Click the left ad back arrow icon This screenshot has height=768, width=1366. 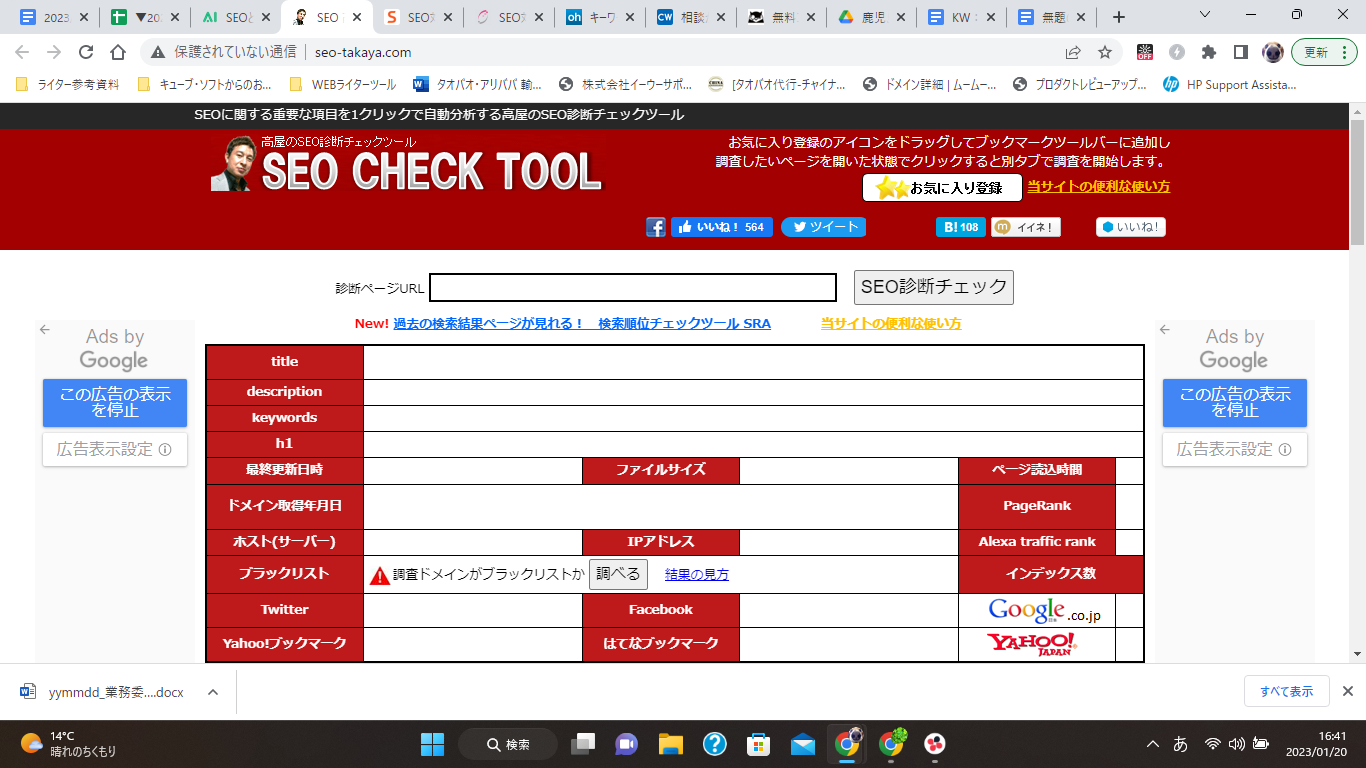point(45,329)
